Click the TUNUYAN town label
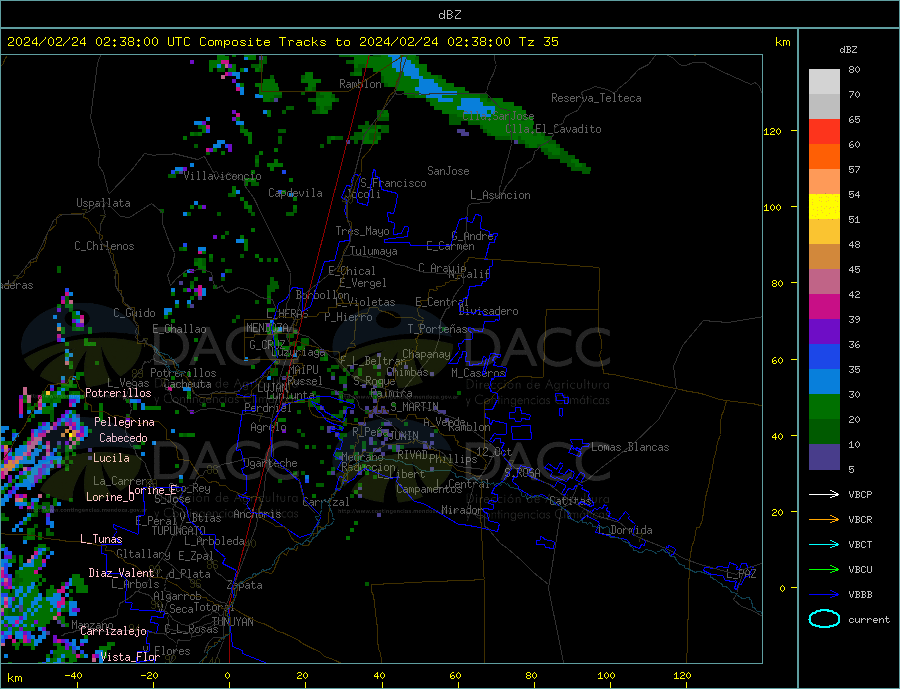Viewport: 900px width, 689px height. (x=232, y=622)
